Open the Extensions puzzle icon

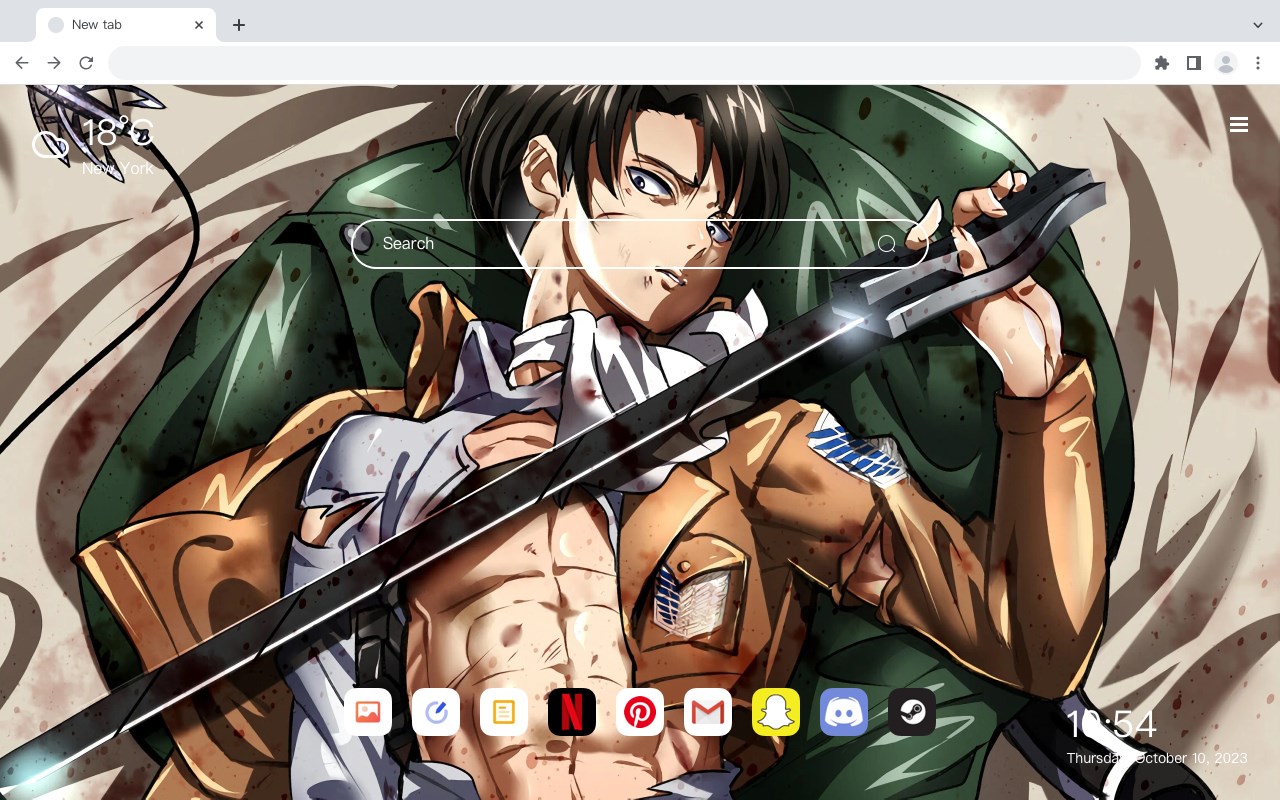1161,63
